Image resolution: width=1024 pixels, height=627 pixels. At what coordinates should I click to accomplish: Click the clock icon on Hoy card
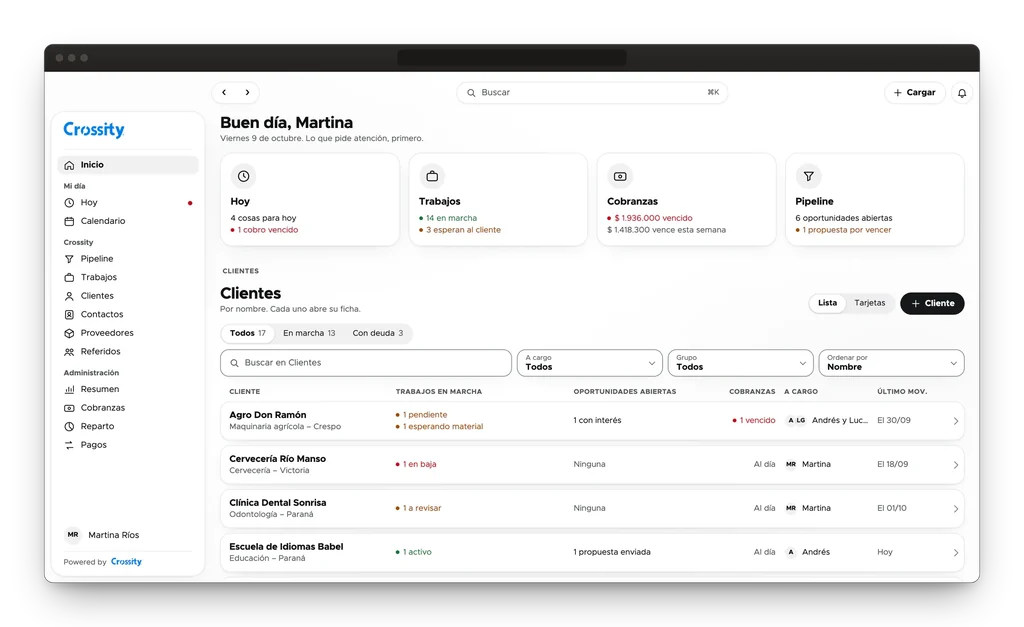click(x=244, y=176)
